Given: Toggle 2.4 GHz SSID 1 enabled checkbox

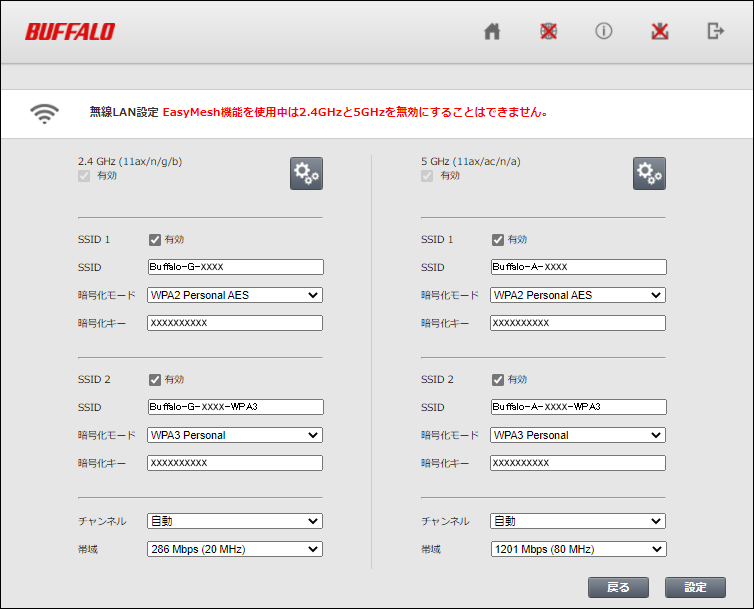Looking at the screenshot, I should (x=155, y=240).
